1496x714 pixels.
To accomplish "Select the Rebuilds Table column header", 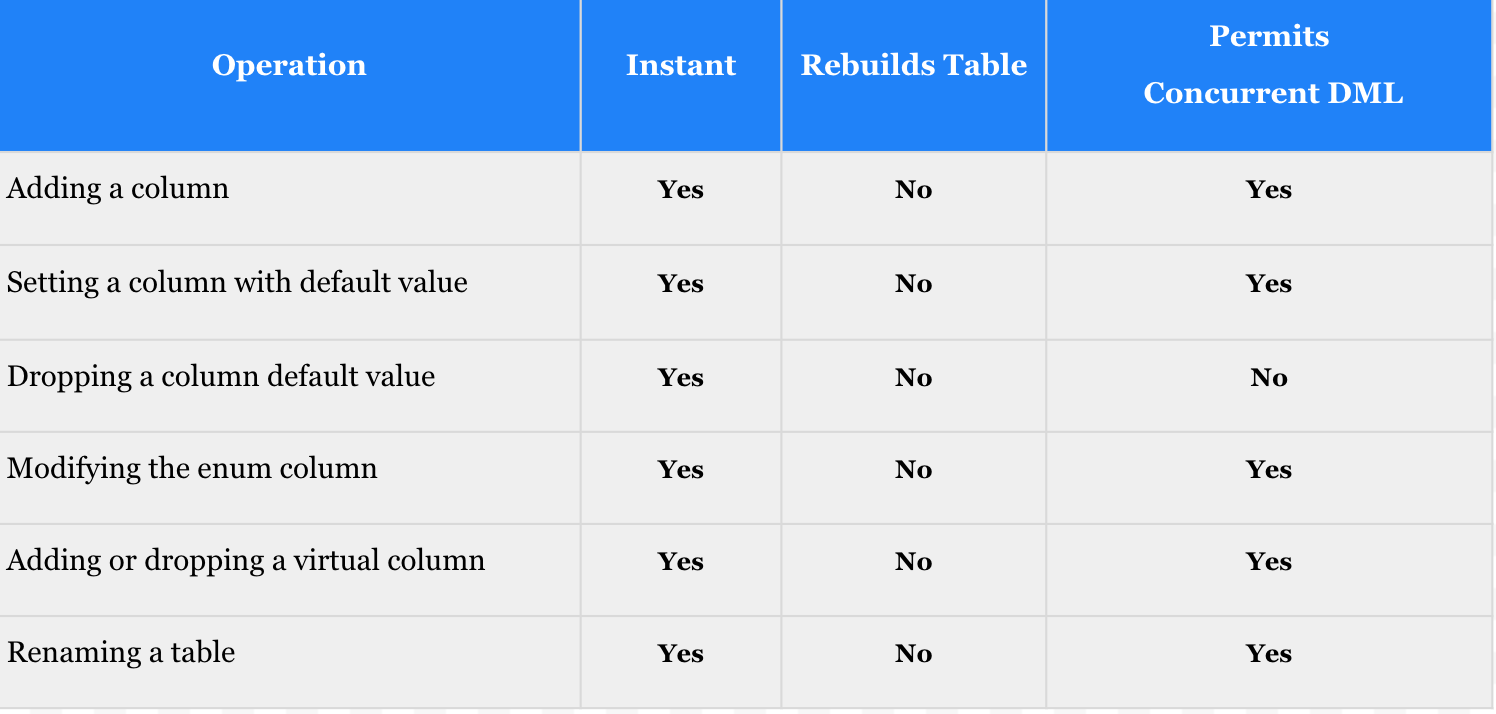I will pyautogui.click(x=914, y=66).
